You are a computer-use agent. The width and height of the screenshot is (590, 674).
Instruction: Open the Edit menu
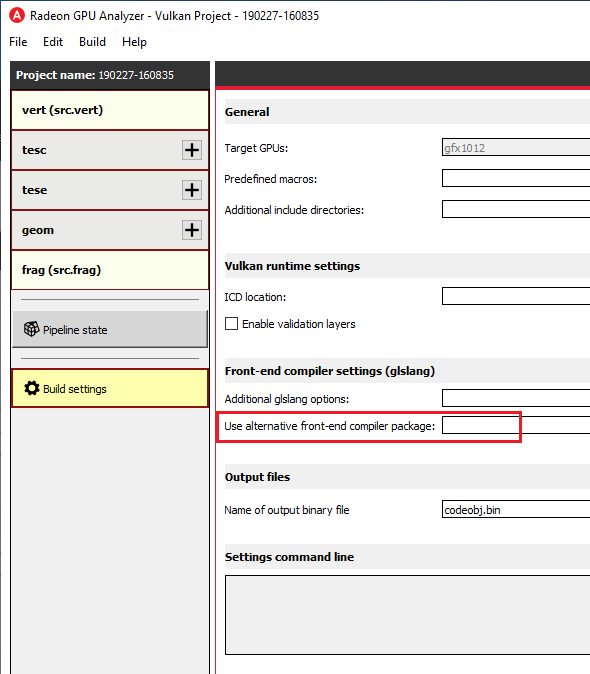click(x=53, y=42)
